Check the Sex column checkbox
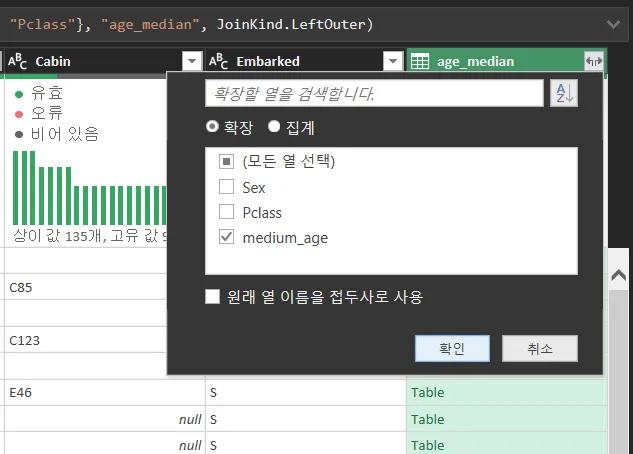Screen dimensions: 633x454 [x=226, y=187]
